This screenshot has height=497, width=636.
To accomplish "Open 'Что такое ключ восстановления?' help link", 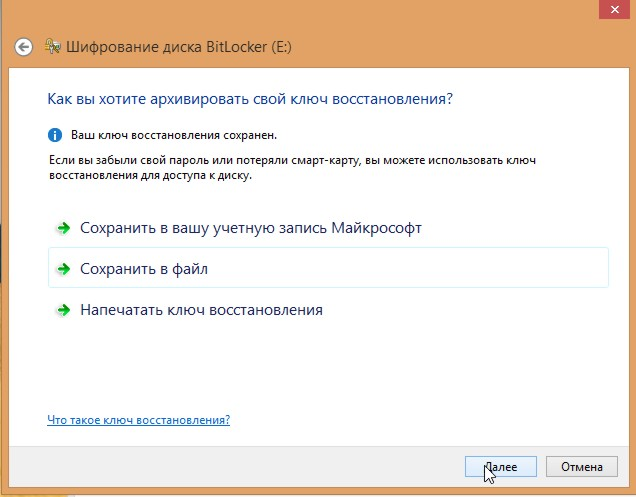I will 139,420.
